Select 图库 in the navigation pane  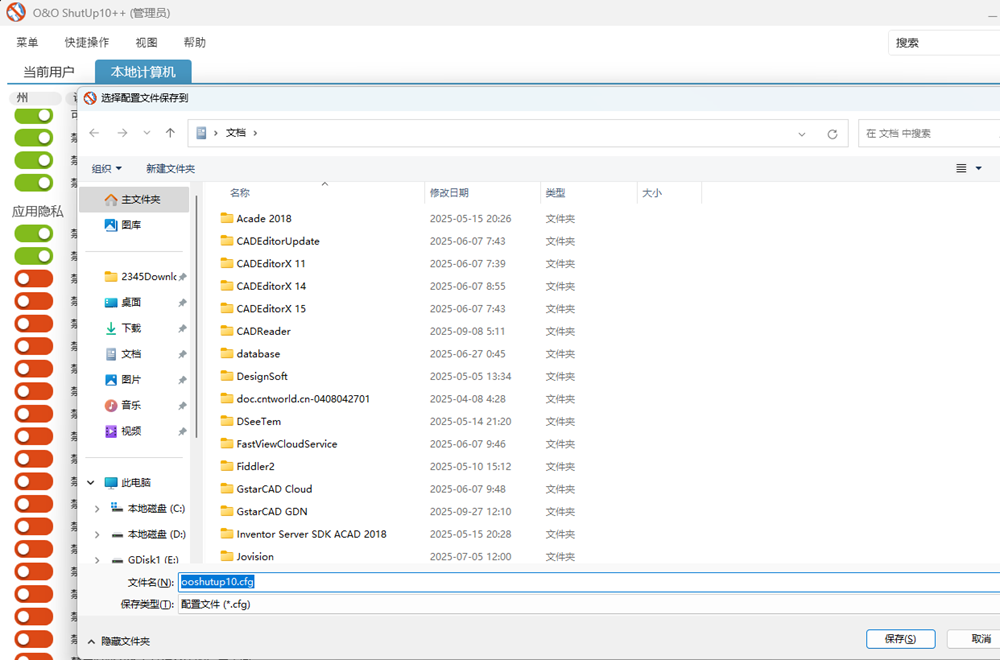point(130,226)
